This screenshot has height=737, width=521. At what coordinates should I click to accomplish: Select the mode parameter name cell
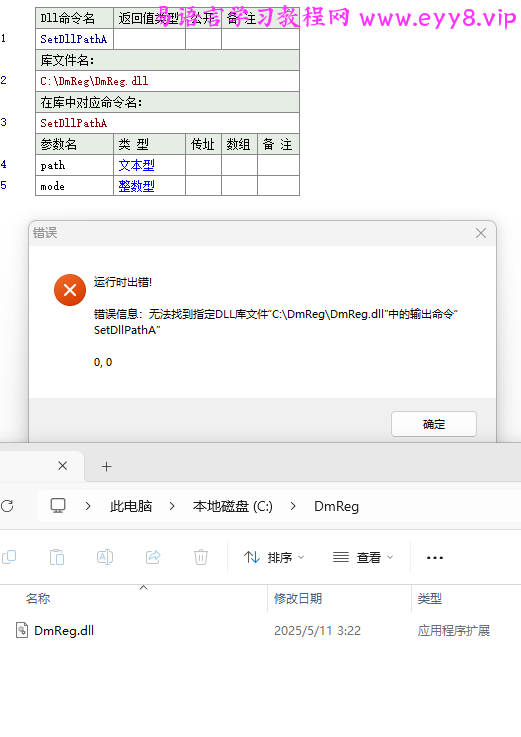74,186
